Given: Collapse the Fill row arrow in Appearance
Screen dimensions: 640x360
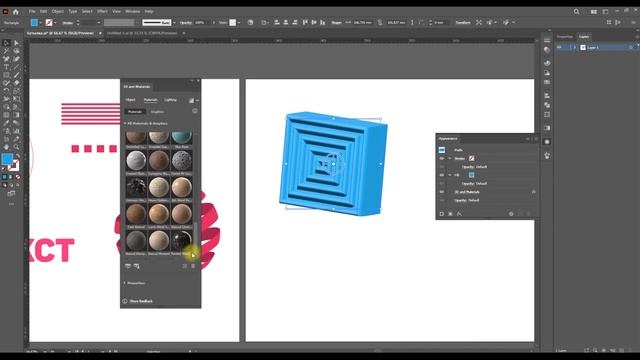Looking at the screenshot, I should [450, 175].
